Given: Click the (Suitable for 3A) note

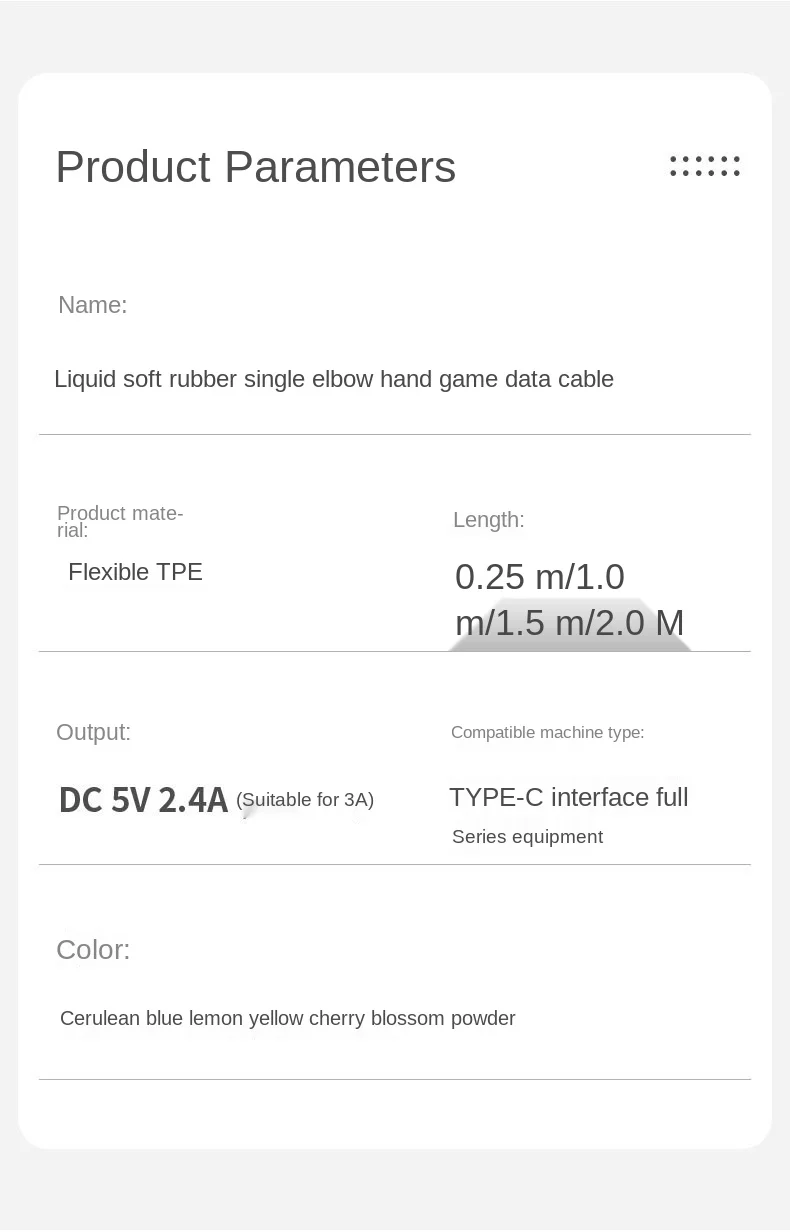Looking at the screenshot, I should [x=305, y=800].
